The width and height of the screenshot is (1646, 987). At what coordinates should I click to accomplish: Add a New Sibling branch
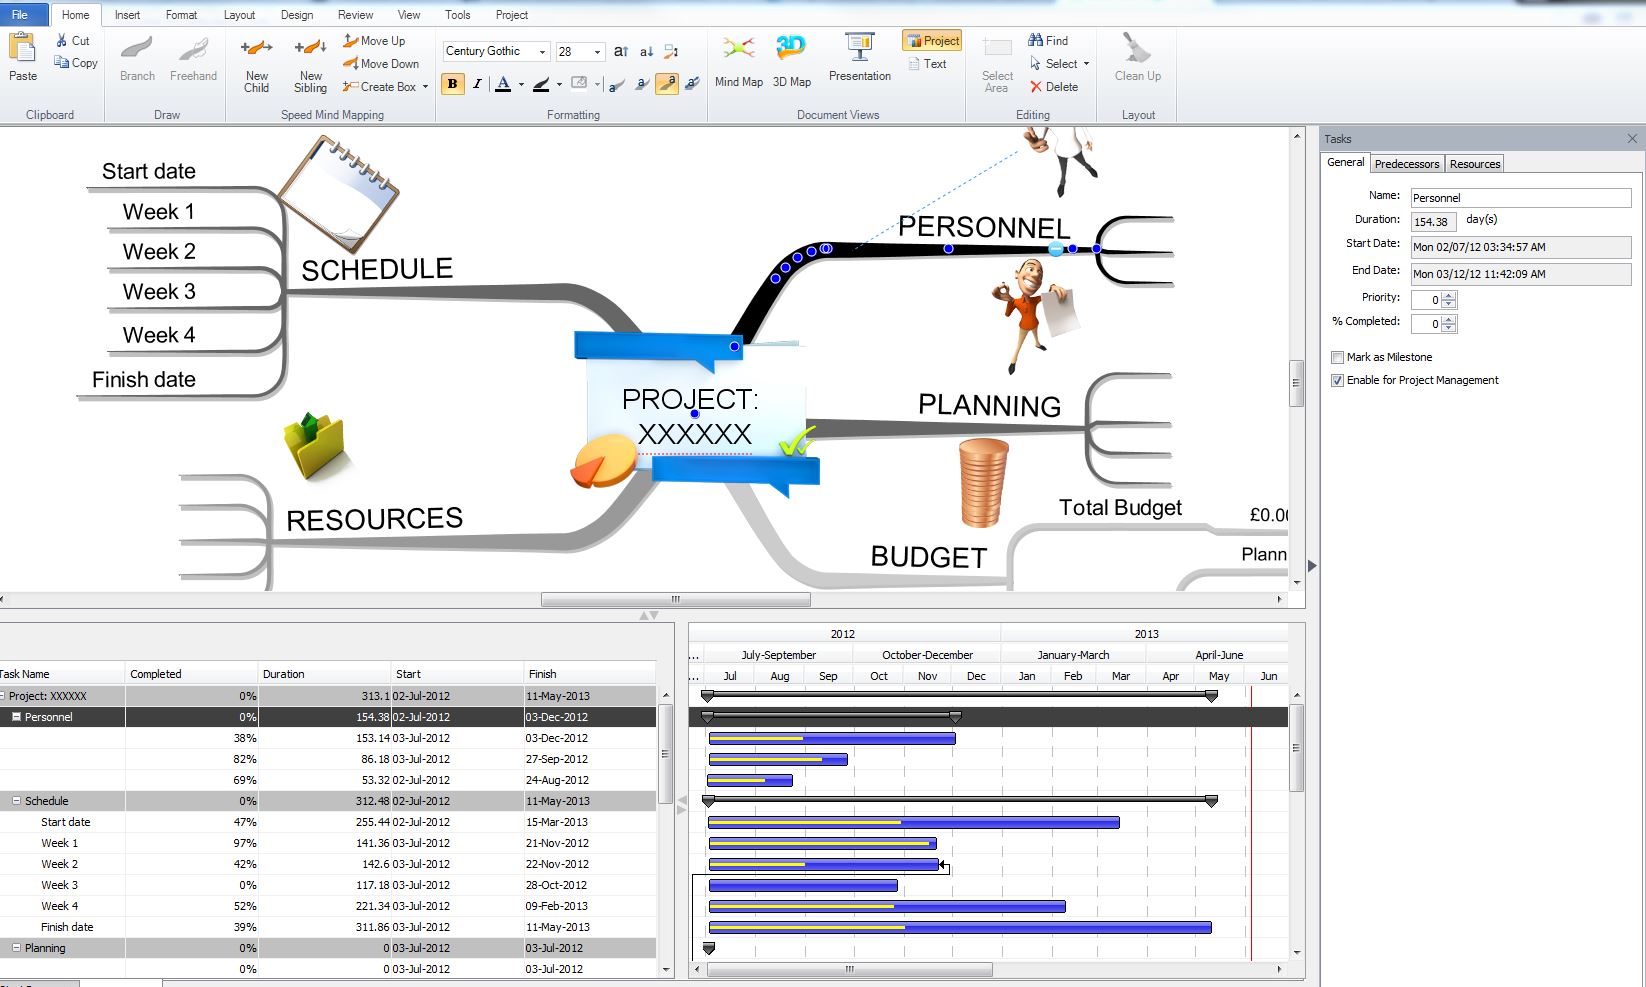(x=310, y=65)
